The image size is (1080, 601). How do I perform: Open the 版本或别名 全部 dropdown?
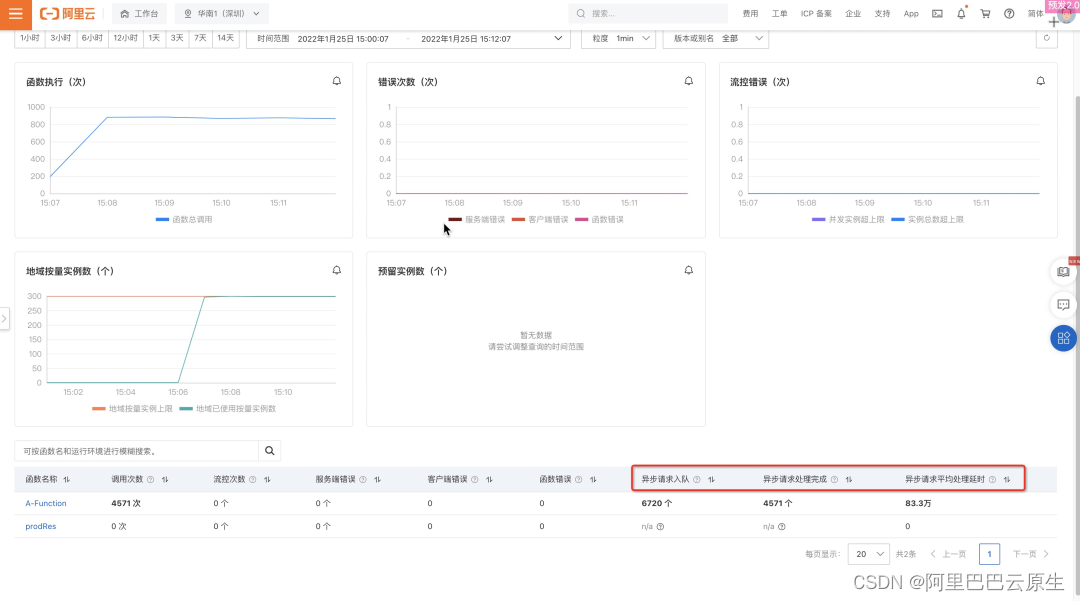pos(716,39)
